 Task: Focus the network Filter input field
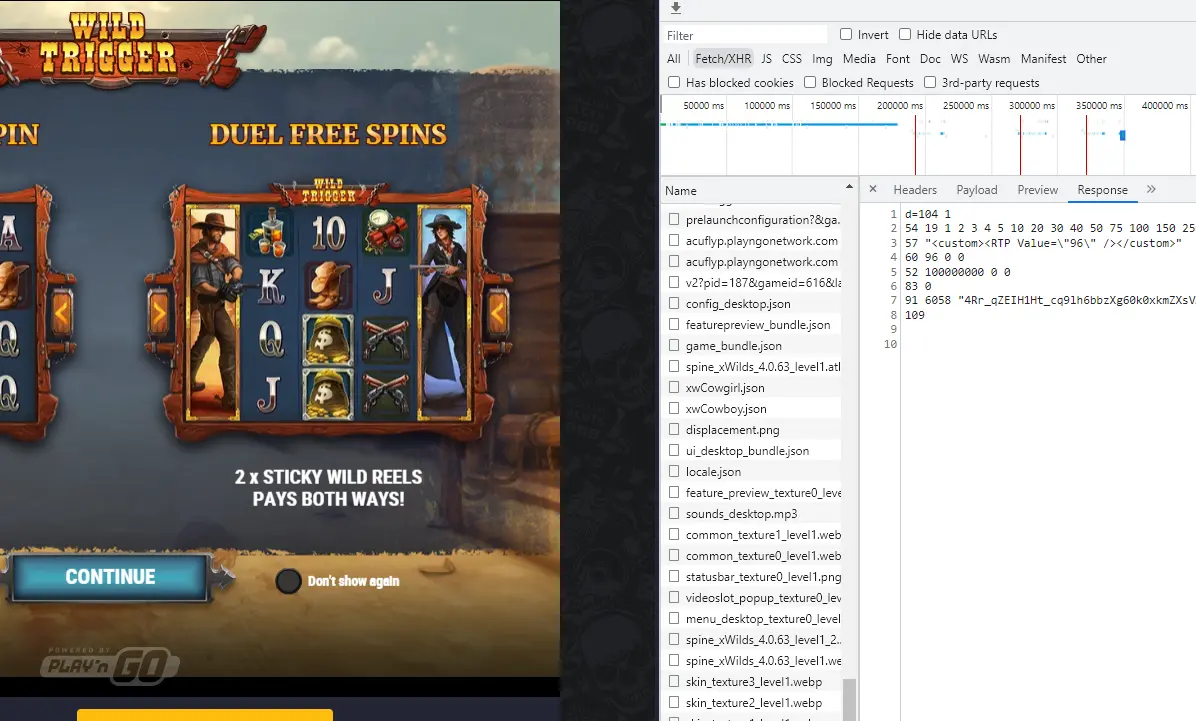[744, 35]
